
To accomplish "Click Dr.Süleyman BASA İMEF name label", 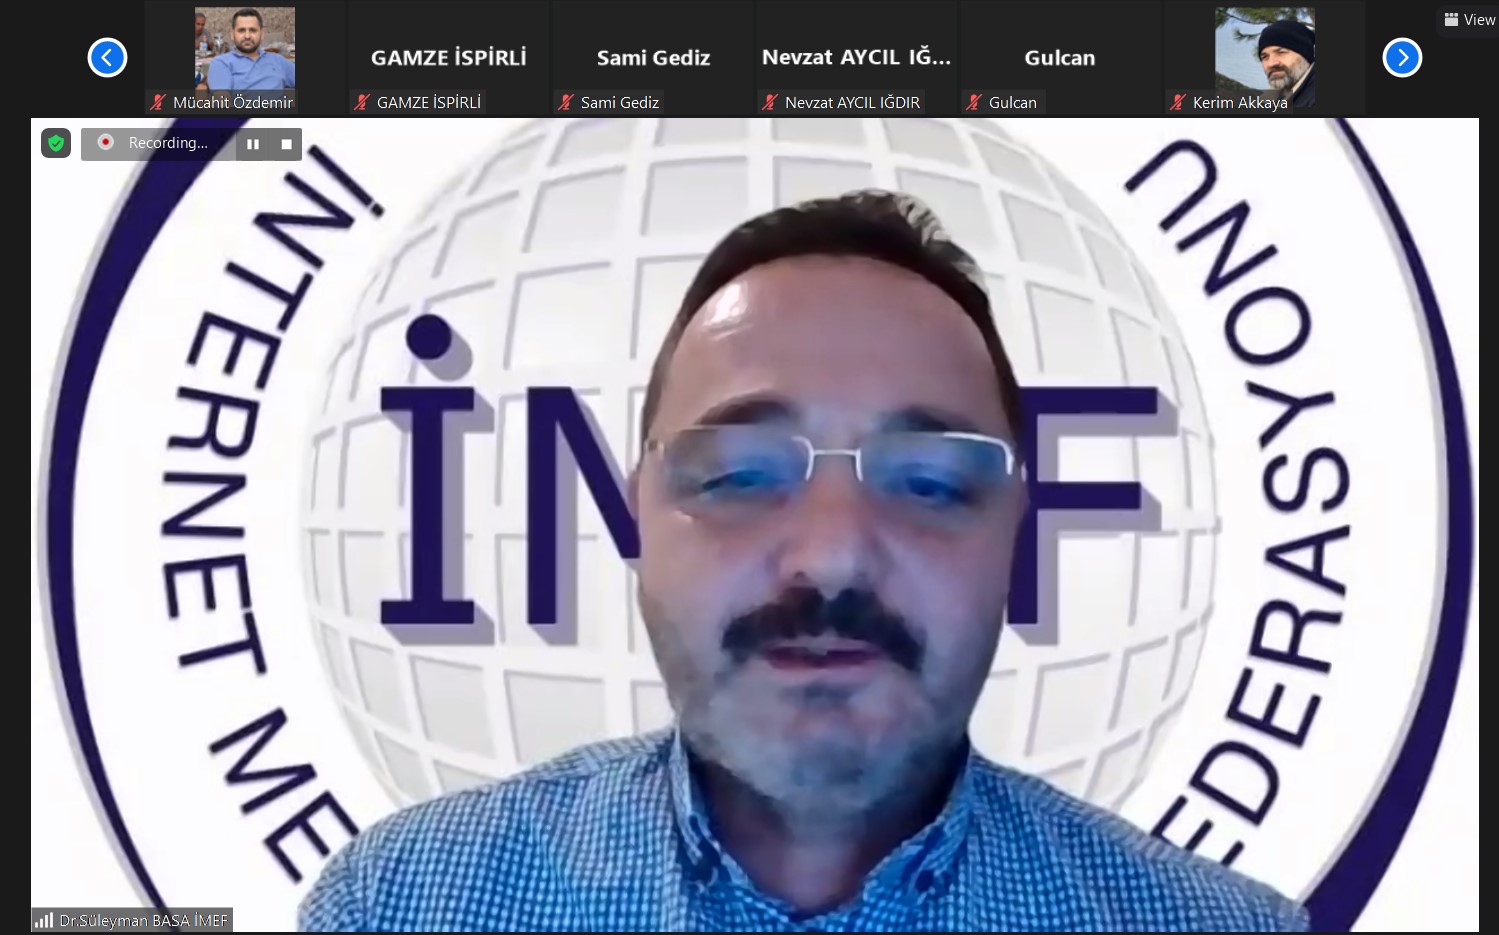I will click(x=143, y=920).
